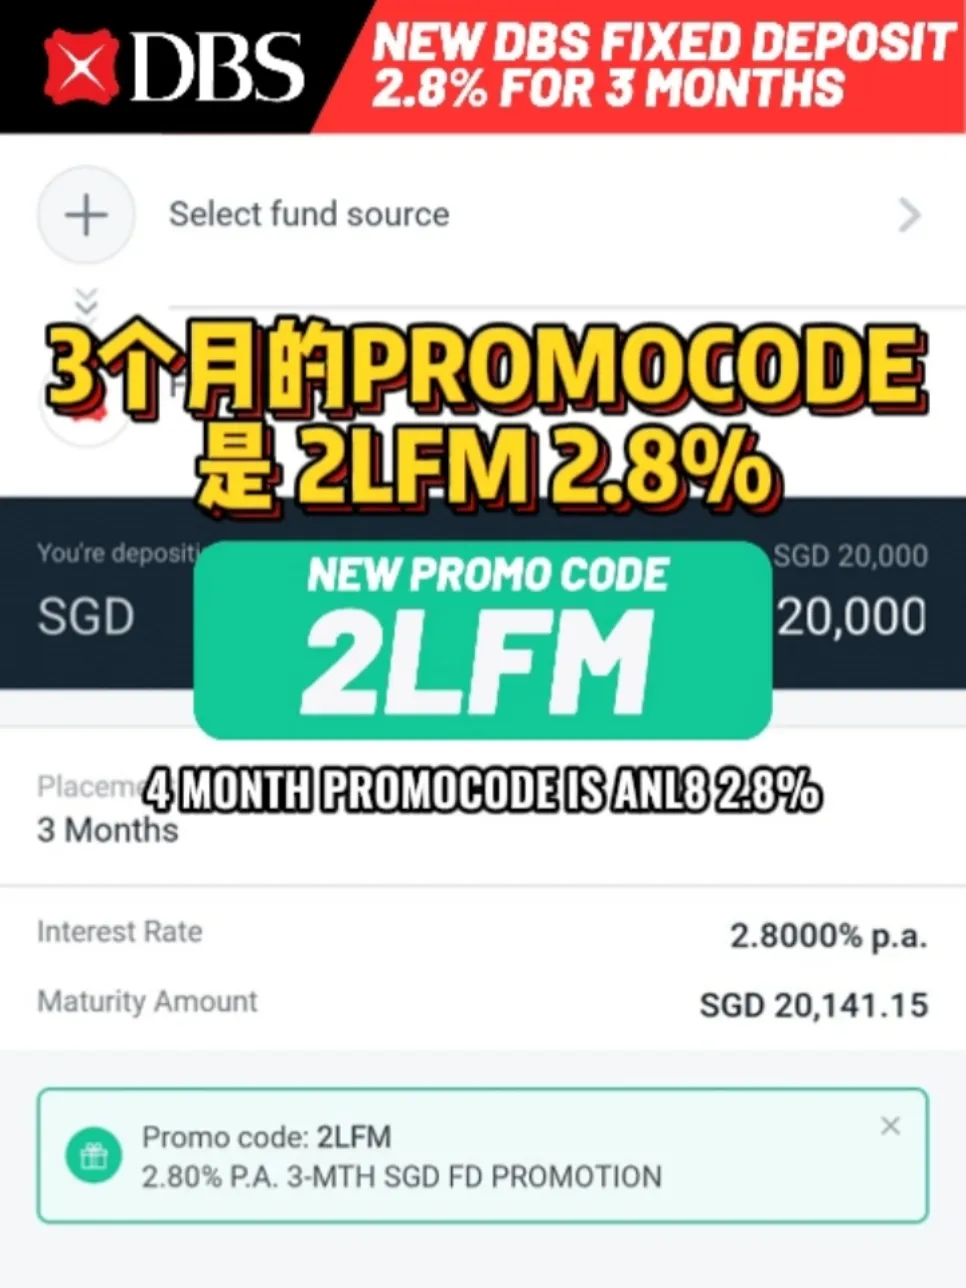Click the 2.80% P.A. 3-MTH SGD FD PROMOTION line
This screenshot has height=1288, width=966.
(x=402, y=1177)
